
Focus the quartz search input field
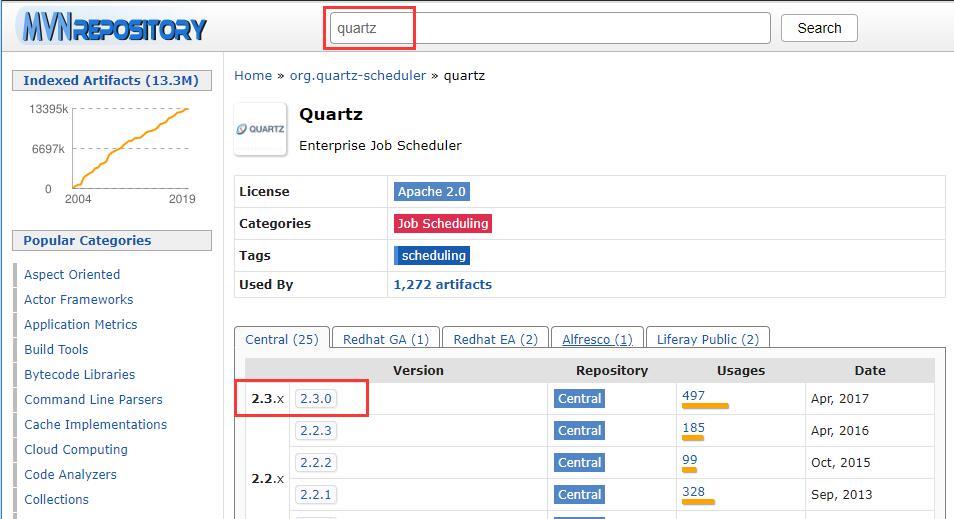click(550, 28)
